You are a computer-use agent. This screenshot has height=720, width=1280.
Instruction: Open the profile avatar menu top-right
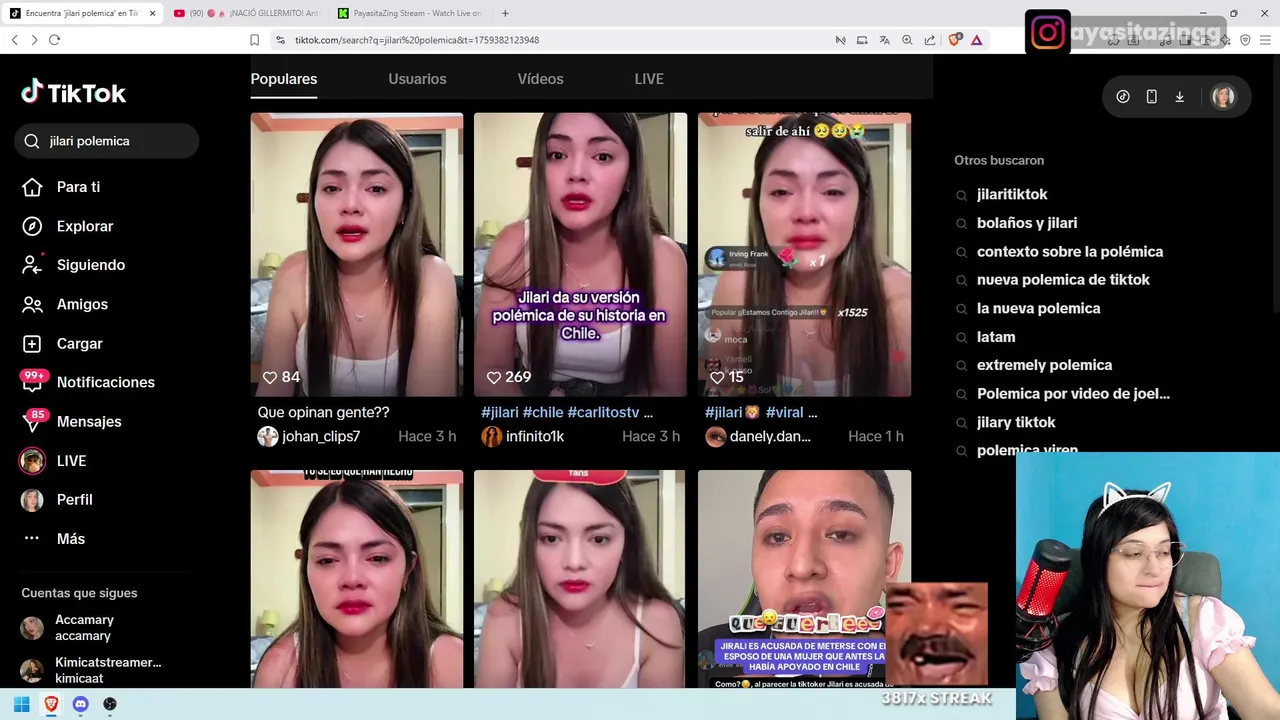tap(1223, 97)
